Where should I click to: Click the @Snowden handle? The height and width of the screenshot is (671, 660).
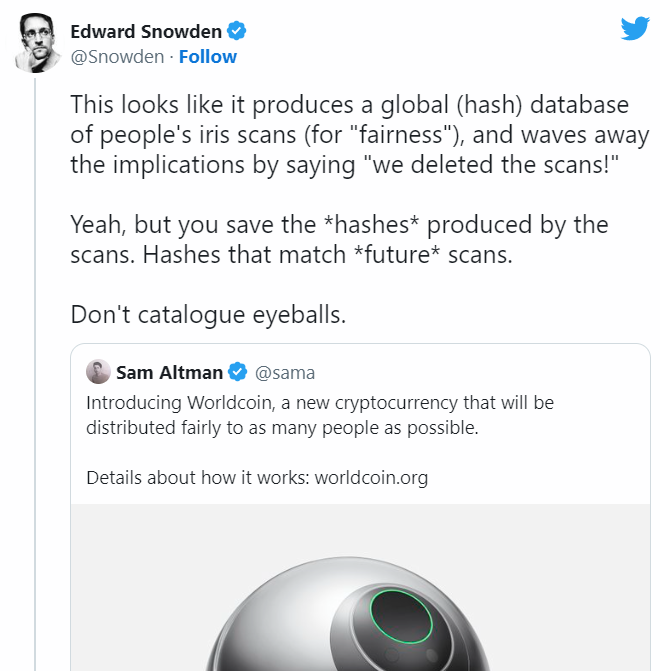click(x=117, y=56)
